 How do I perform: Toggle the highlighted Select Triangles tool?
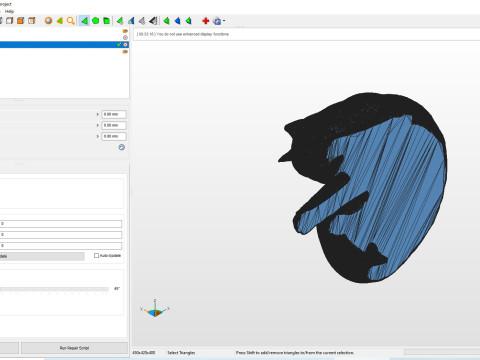pyautogui.click(x=84, y=21)
